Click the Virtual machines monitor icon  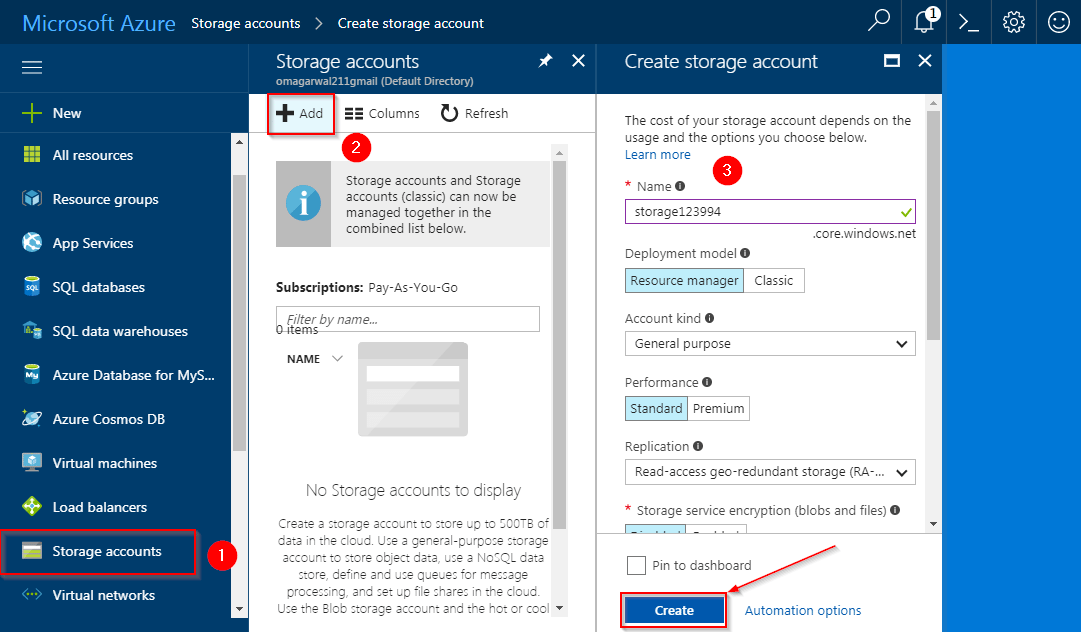[32, 462]
